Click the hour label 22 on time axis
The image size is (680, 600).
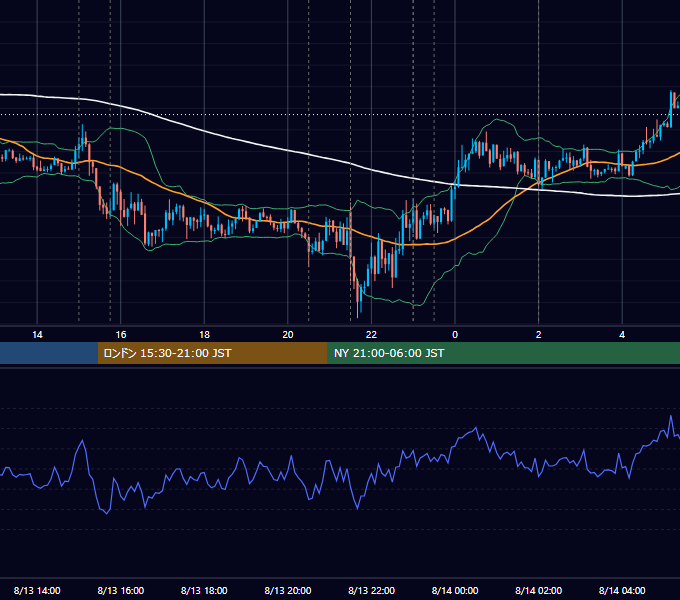(371, 335)
